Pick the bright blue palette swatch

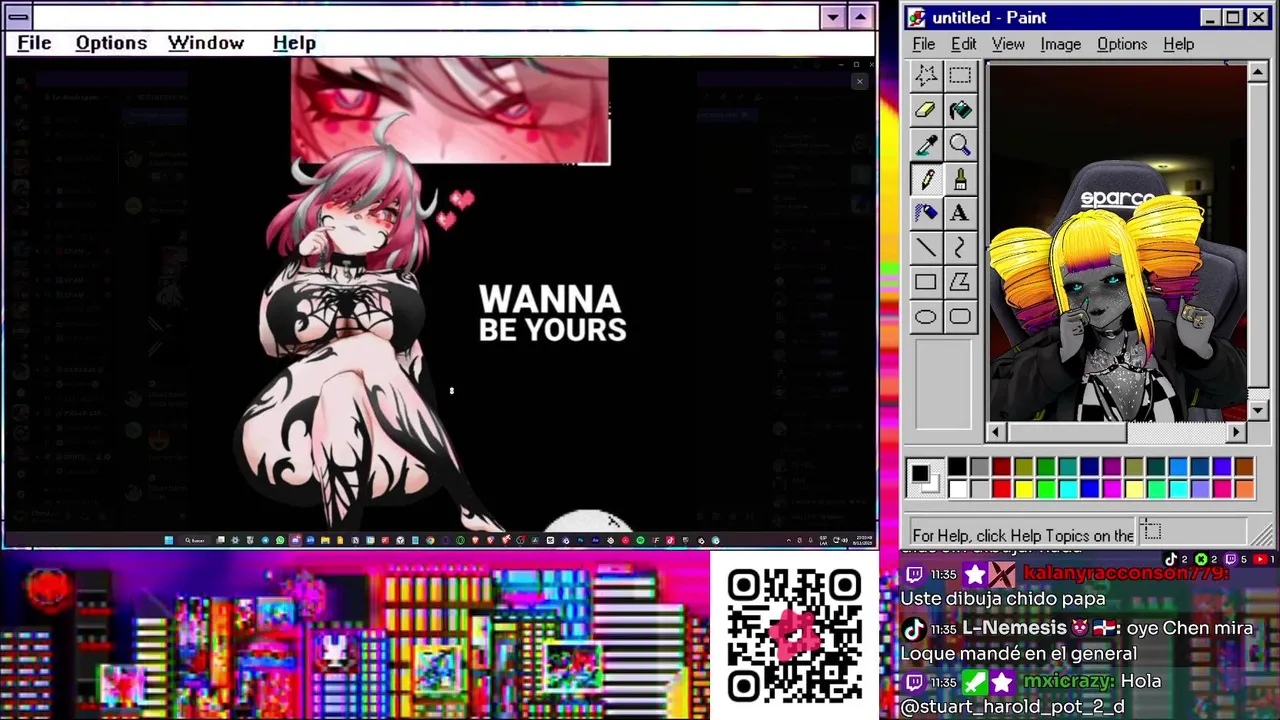(1089, 489)
